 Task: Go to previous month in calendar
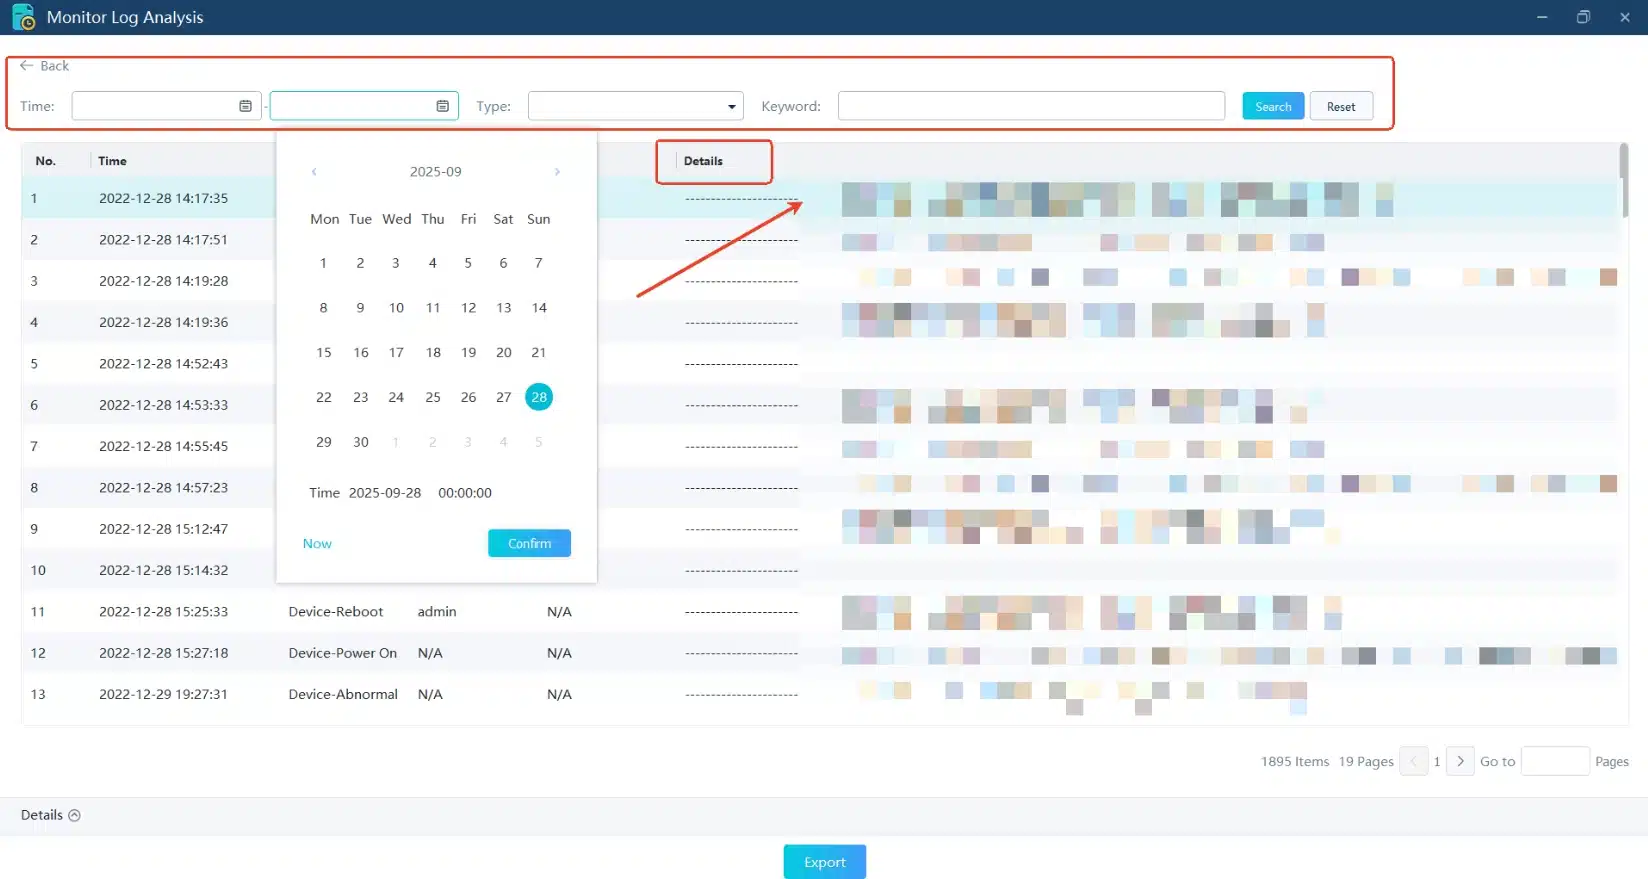314,172
